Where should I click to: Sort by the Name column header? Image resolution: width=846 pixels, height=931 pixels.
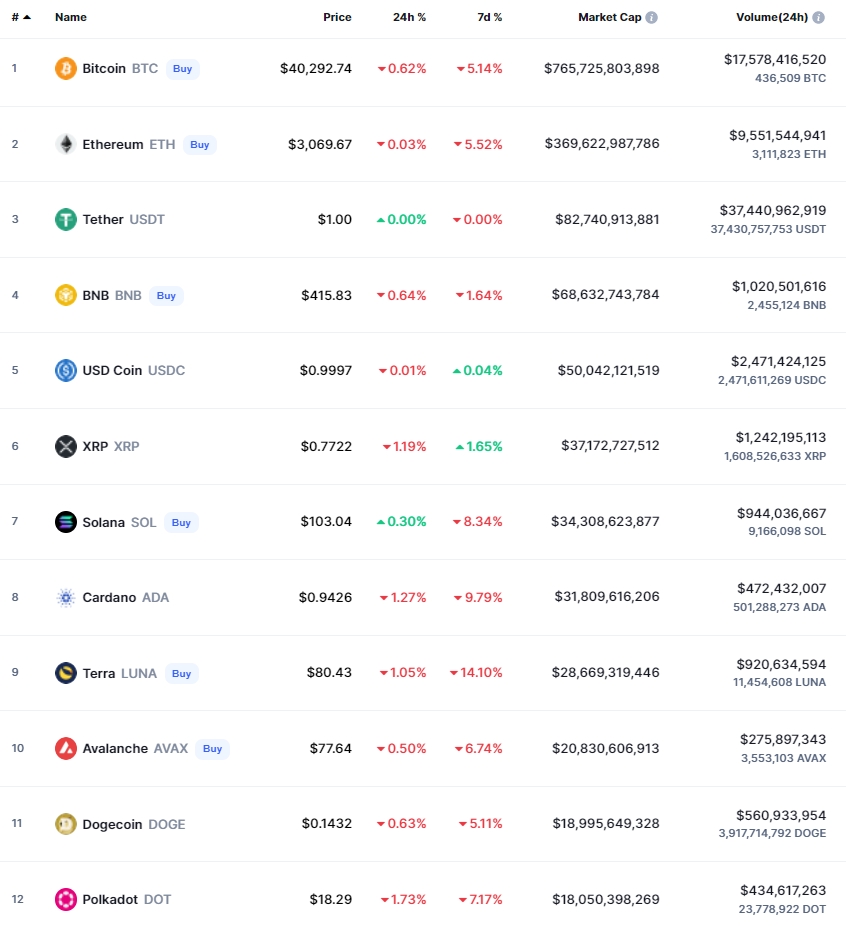(x=71, y=17)
